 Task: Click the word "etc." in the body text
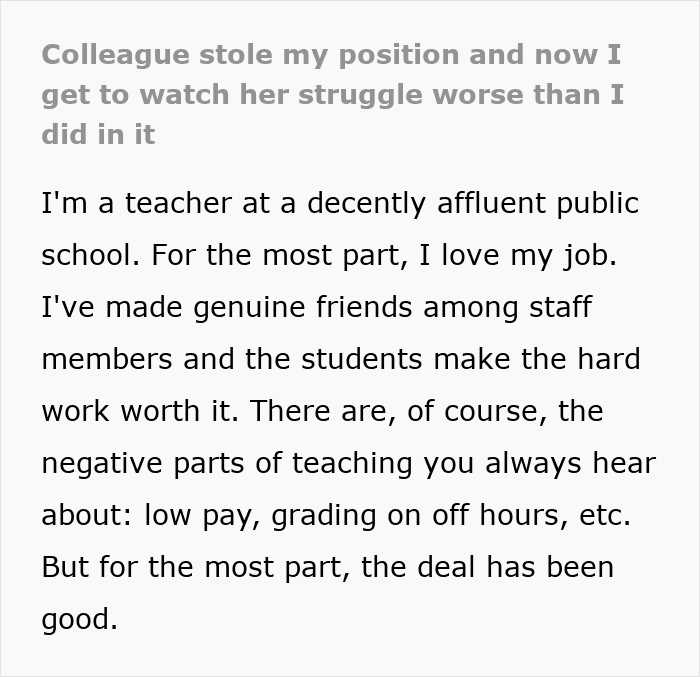tap(605, 515)
